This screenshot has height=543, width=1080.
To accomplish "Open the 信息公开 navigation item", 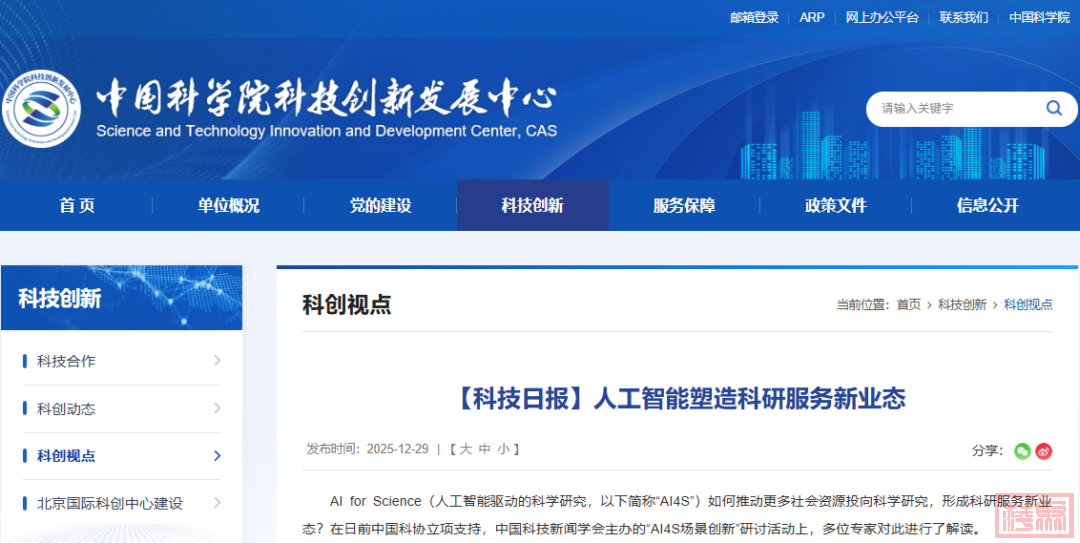I will [987, 206].
